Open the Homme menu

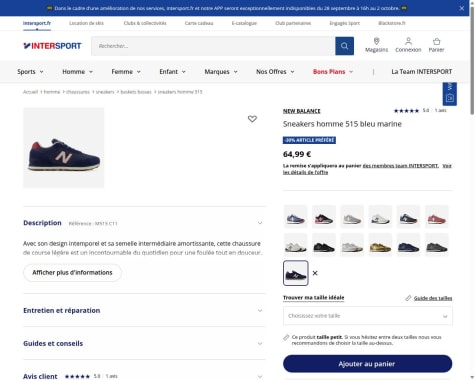(x=77, y=72)
